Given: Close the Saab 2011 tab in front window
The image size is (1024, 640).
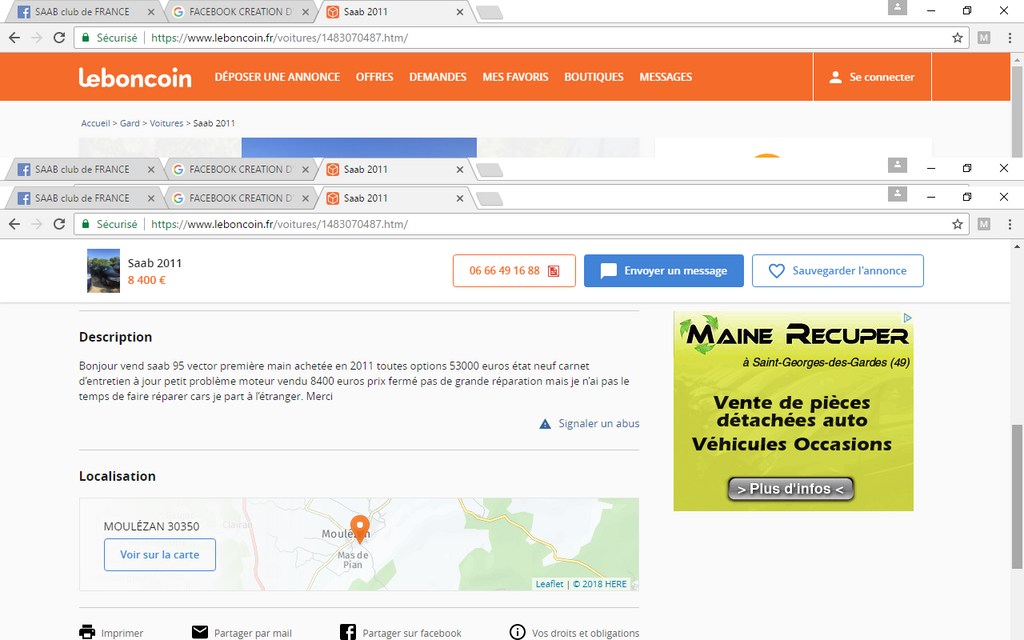Looking at the screenshot, I should point(460,198).
